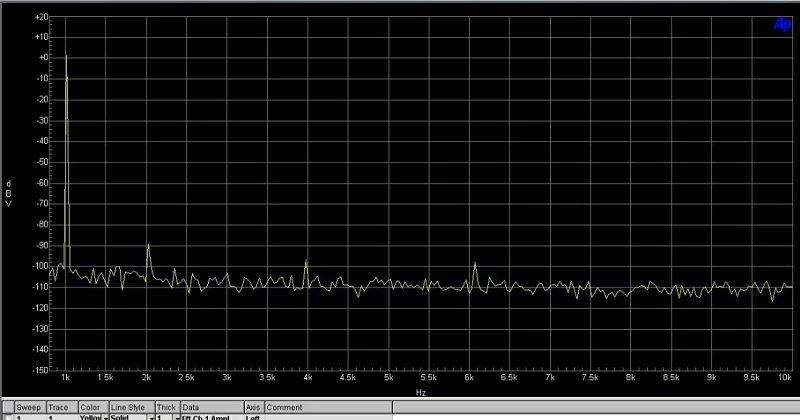Click the 1k fundamental peak on graph
Image resolution: width=800 pixels, height=420 pixels.
66,56
